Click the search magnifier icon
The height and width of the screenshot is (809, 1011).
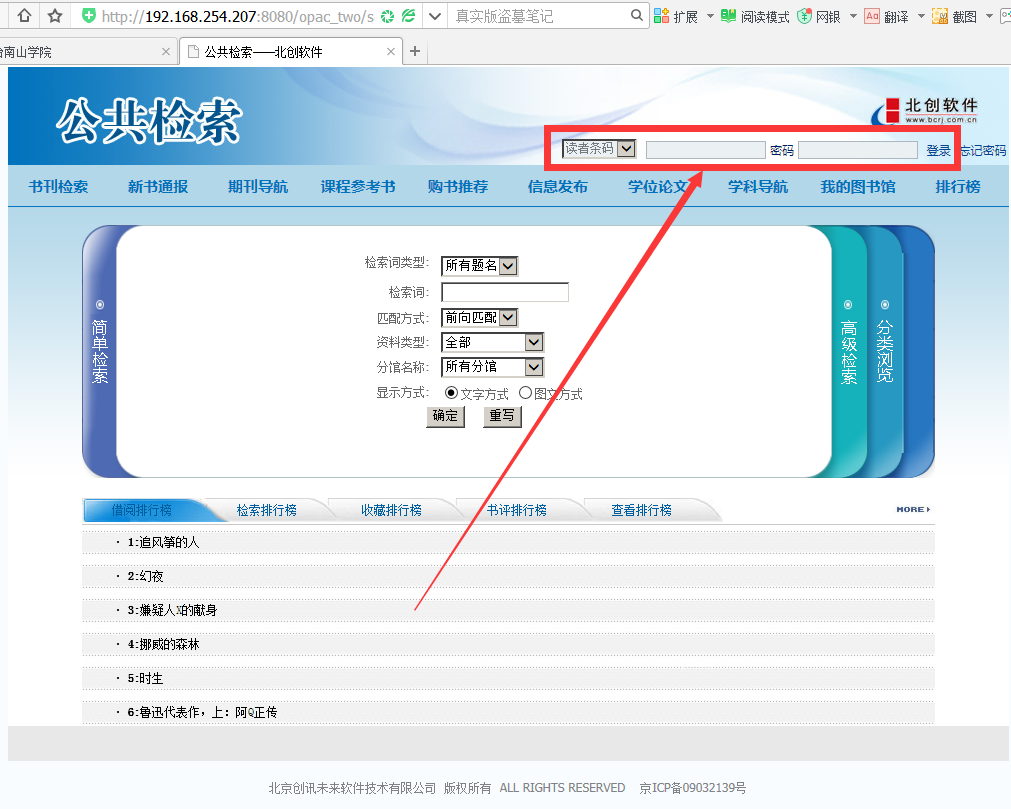tap(637, 16)
